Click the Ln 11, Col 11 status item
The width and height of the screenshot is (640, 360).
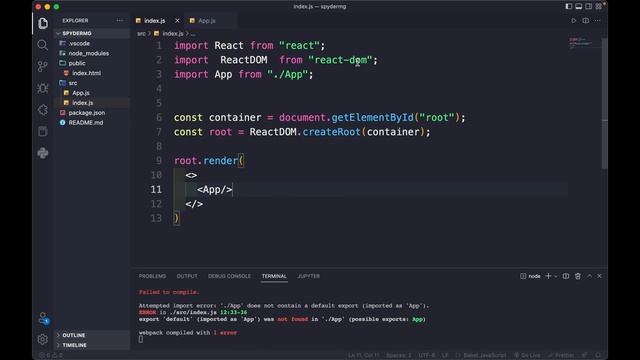point(364,355)
